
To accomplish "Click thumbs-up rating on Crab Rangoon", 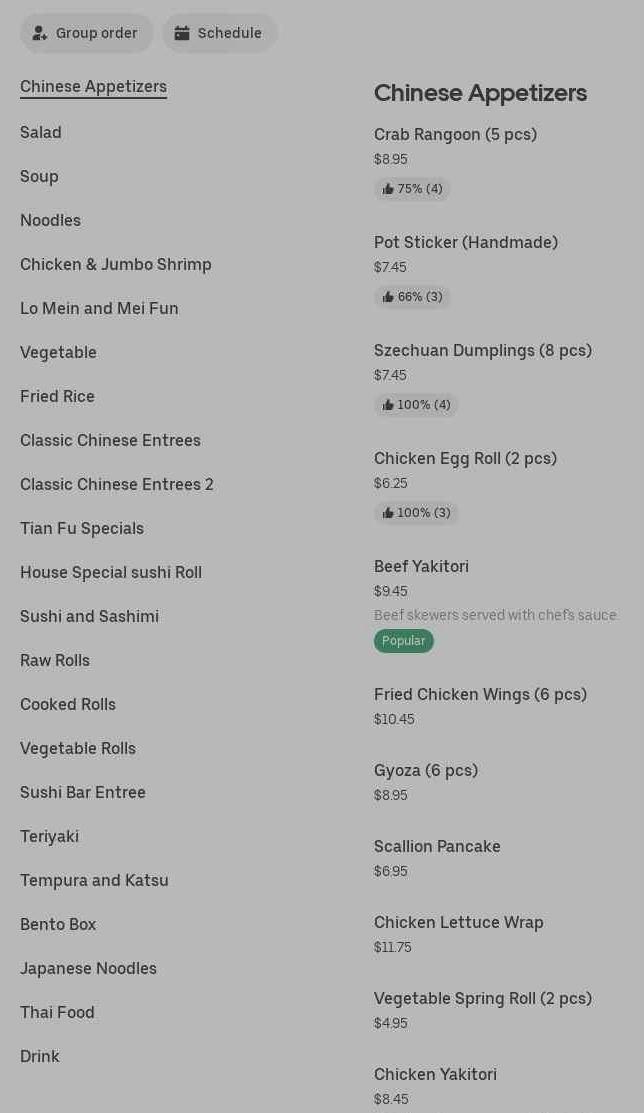I will point(412,189).
